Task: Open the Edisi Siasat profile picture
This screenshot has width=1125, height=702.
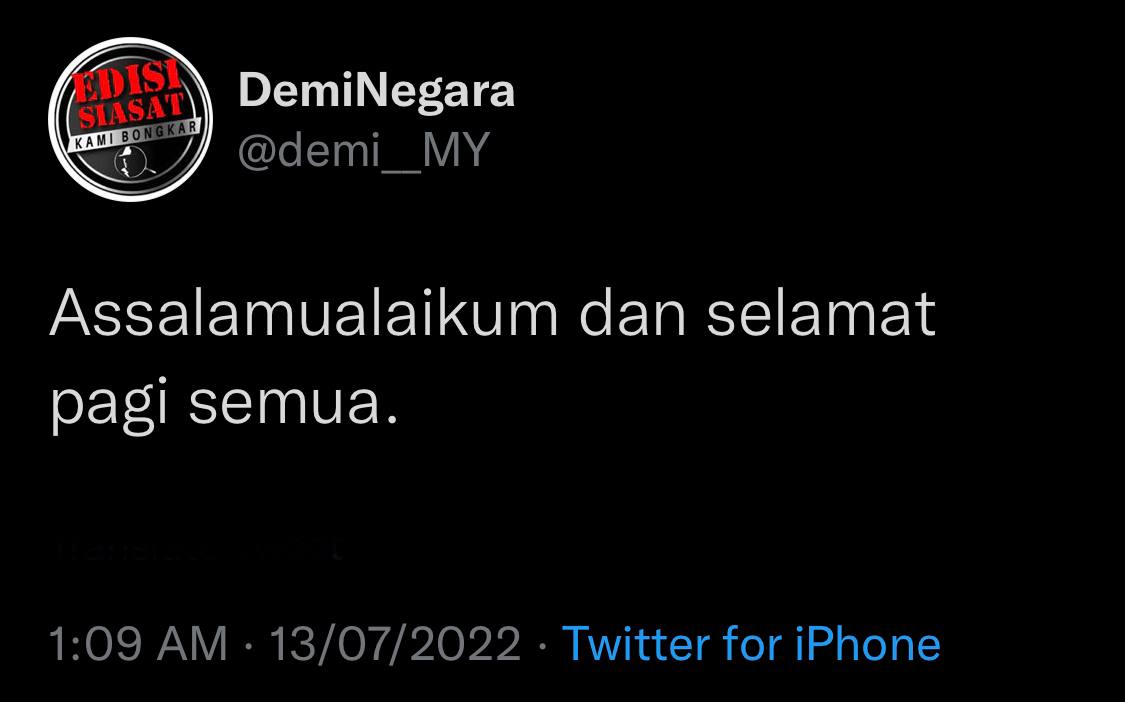Action: pyautogui.click(x=131, y=119)
